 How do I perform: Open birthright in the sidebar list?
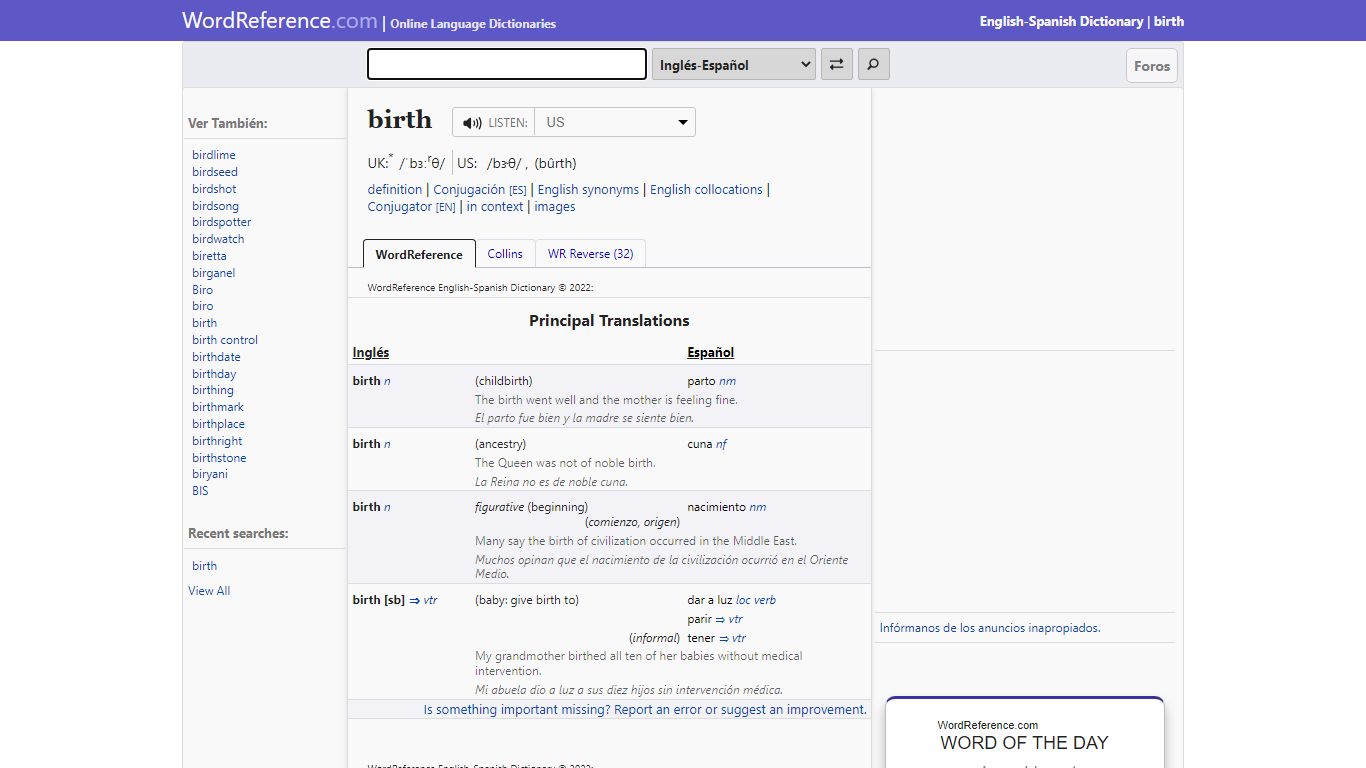click(217, 441)
